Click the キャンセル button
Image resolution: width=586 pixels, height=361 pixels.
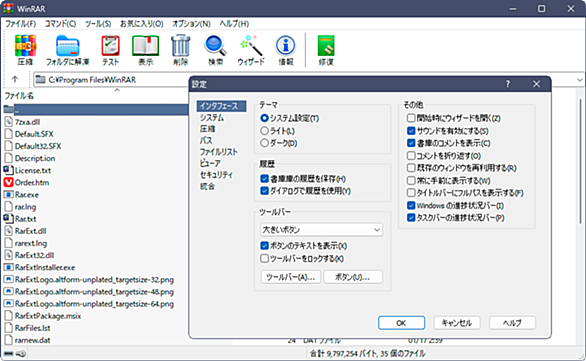pos(457,323)
